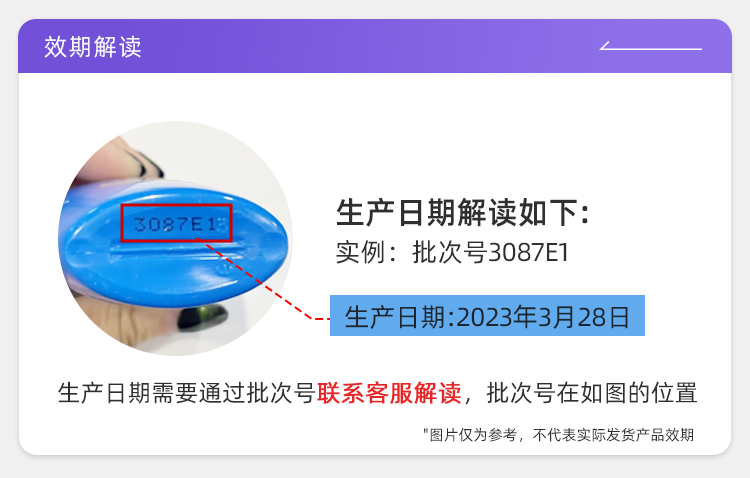Click the circular product photo
This screenshot has width=750, height=478.
176,238
